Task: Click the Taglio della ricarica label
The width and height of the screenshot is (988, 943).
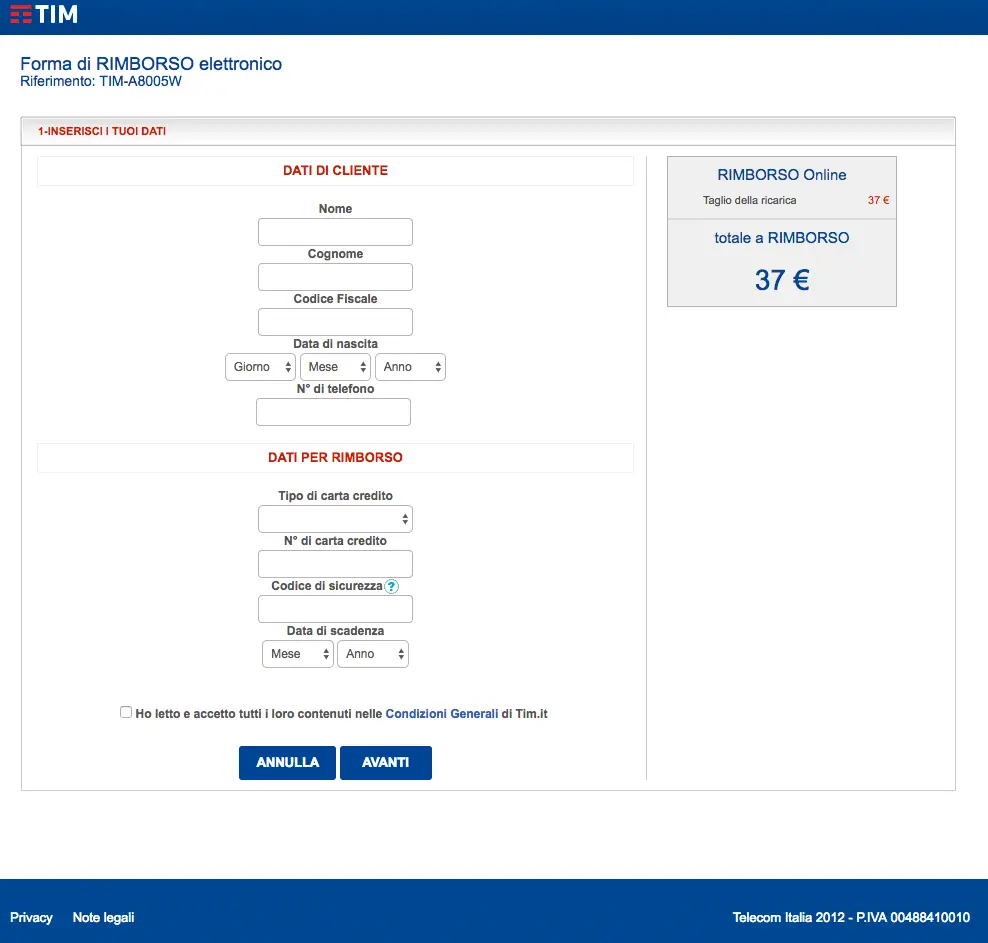Action: [x=750, y=200]
